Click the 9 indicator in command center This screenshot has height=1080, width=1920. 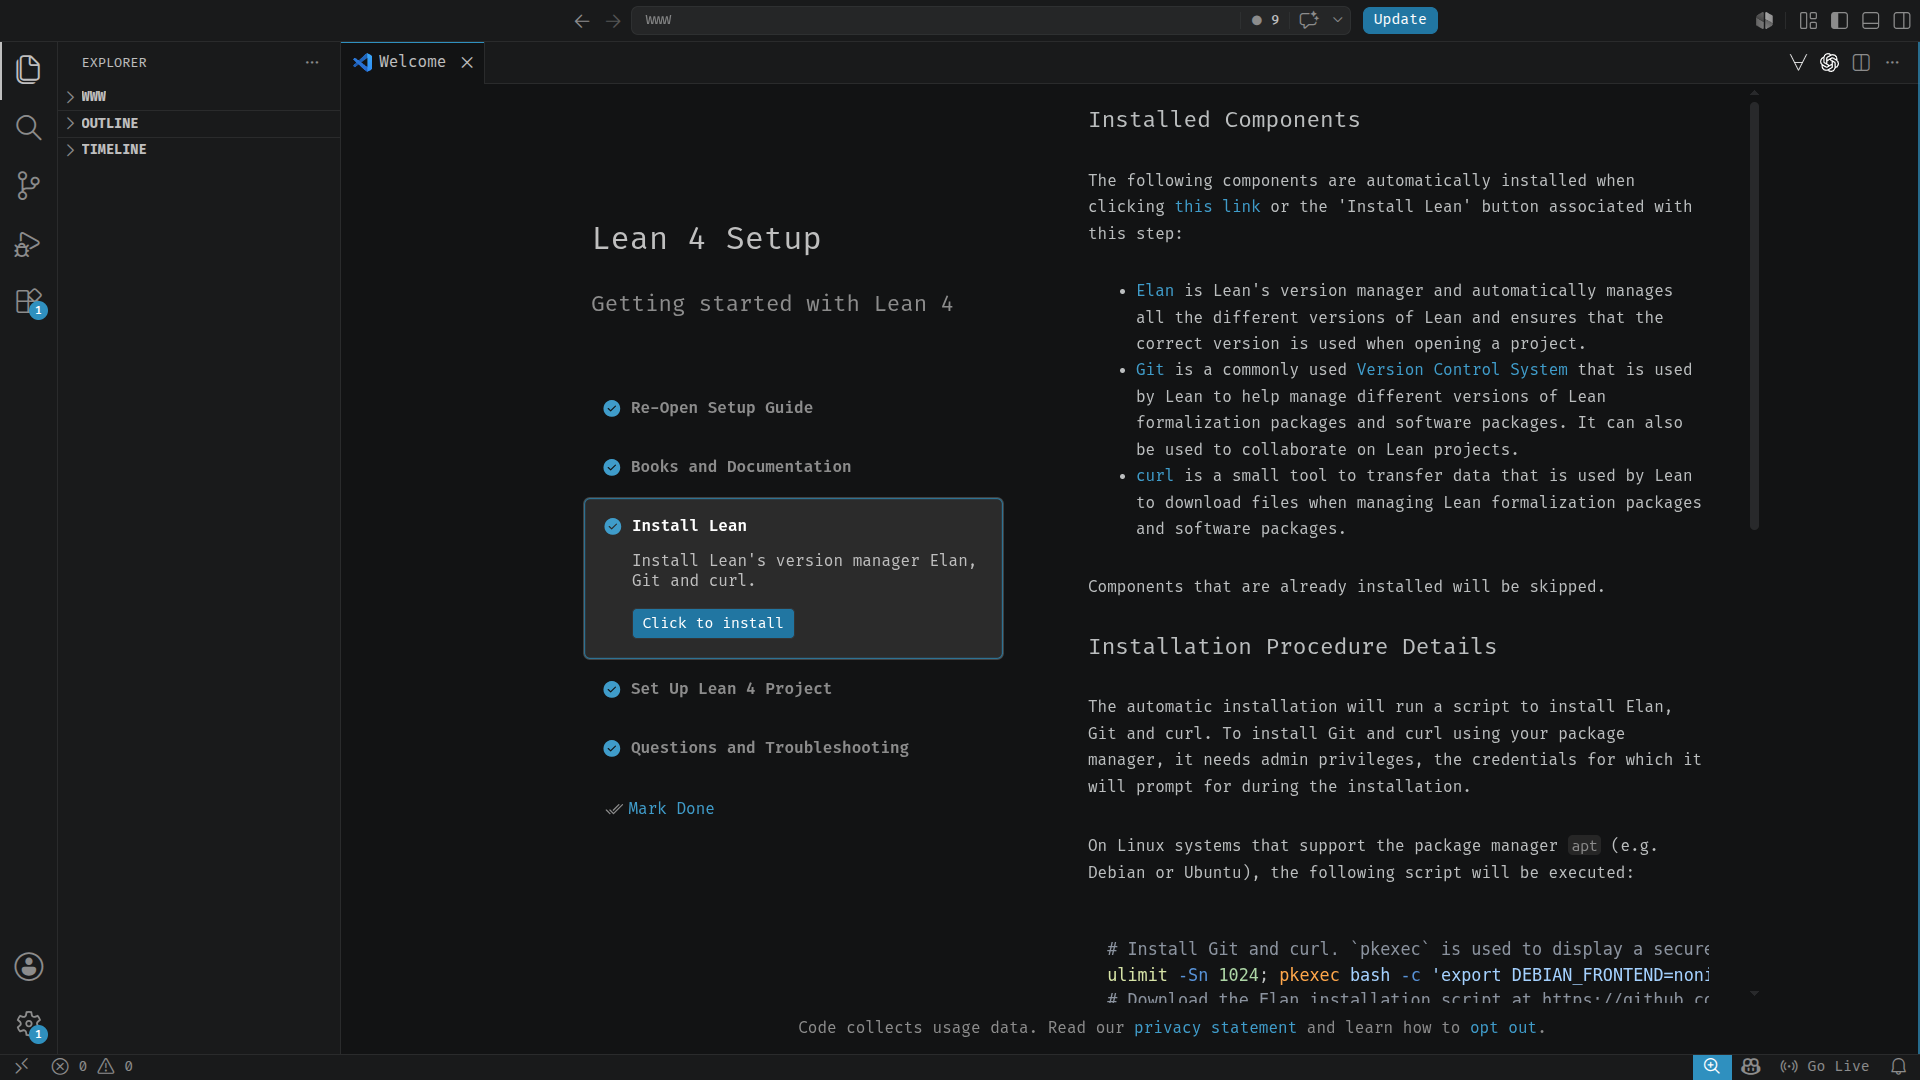1265,20
